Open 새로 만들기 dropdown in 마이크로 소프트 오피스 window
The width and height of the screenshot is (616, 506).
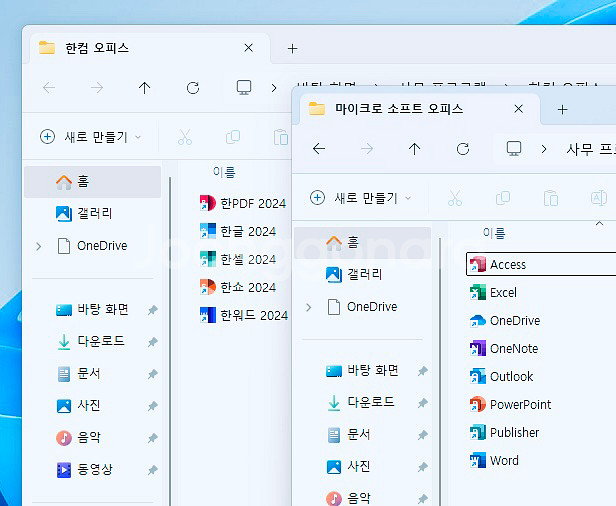(361, 198)
